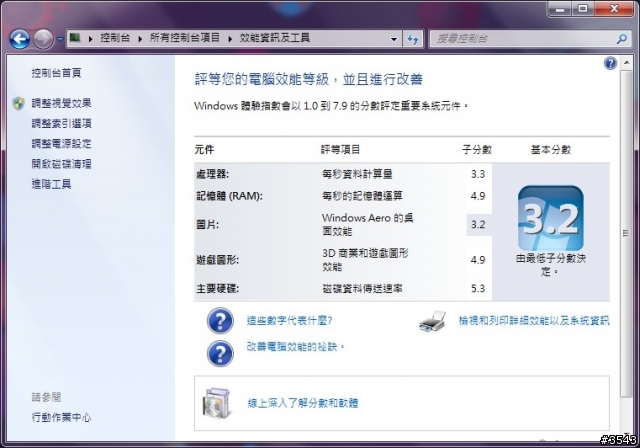The height and width of the screenshot is (448, 640).
Task: Open help via the blue question icon
Action: (610, 63)
